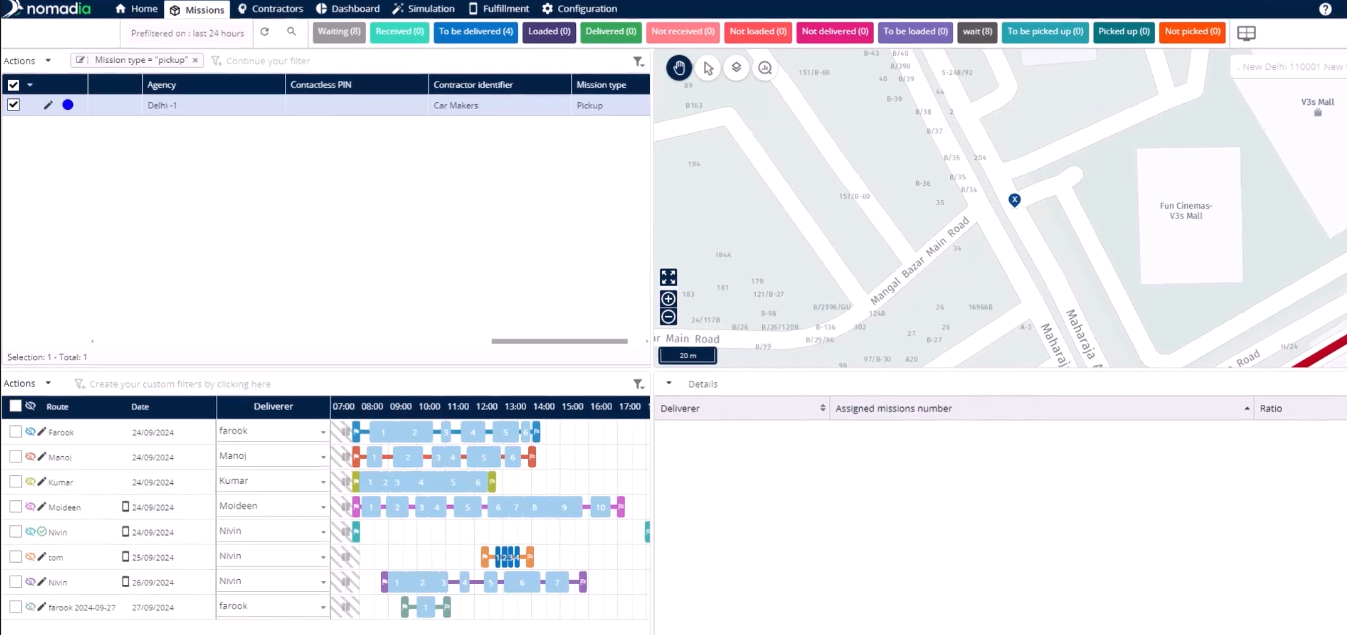The image size is (1347, 635).
Task: Toggle visibility eye for Farook route
Action: [x=30, y=432]
